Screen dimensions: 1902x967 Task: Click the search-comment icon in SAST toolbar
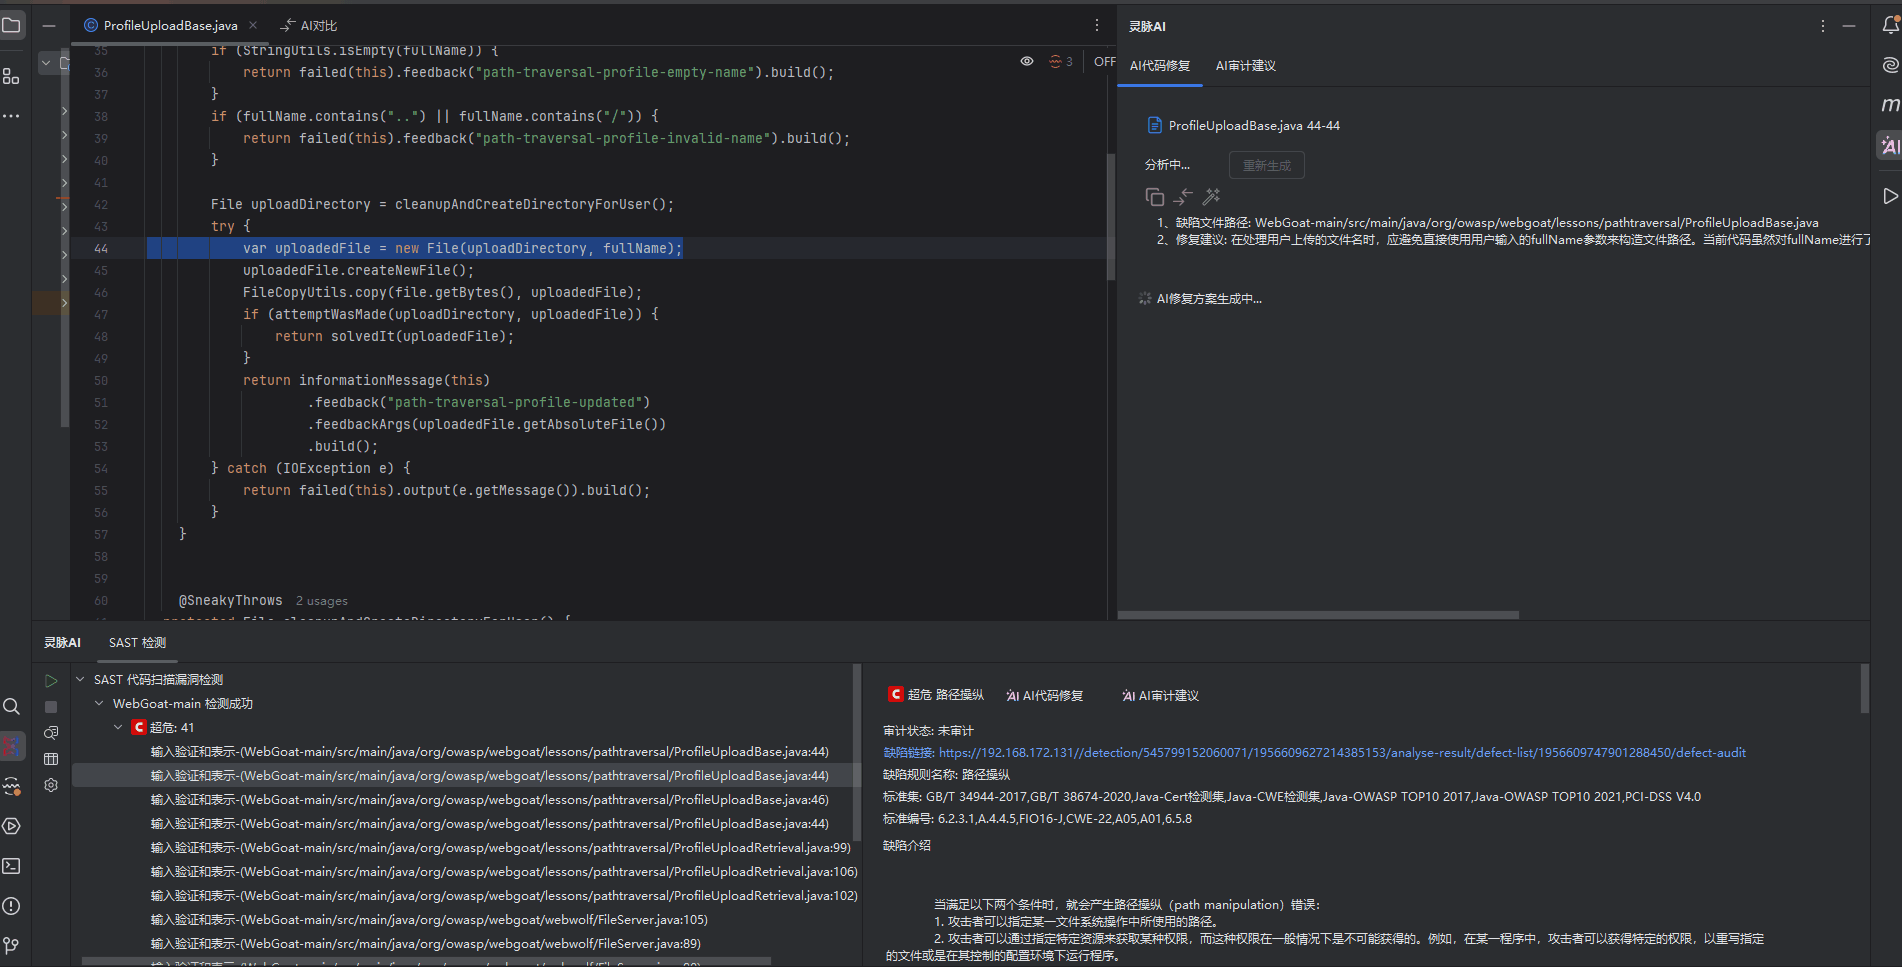[x=51, y=733]
